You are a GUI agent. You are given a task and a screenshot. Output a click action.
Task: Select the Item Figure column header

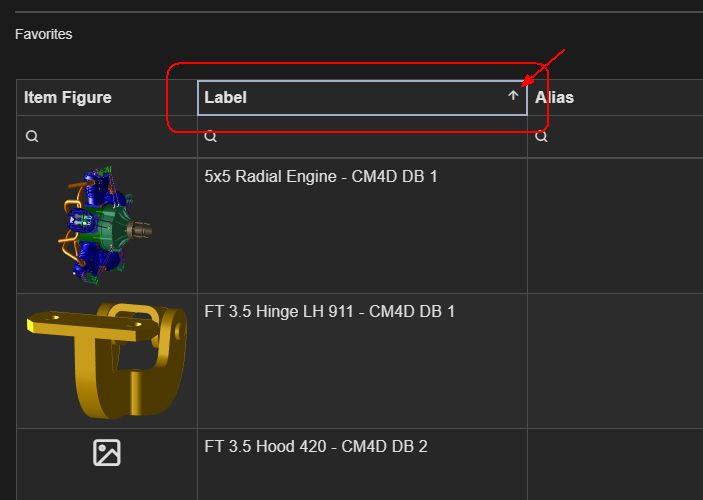point(68,97)
